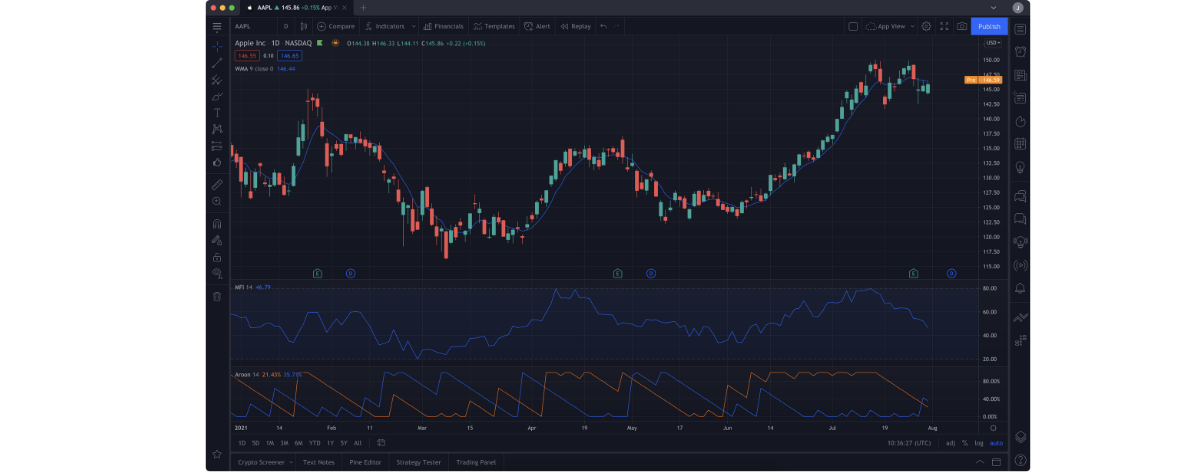This screenshot has width=1181, height=472.
Task: Open the help question mark icon
Action: point(1021,460)
